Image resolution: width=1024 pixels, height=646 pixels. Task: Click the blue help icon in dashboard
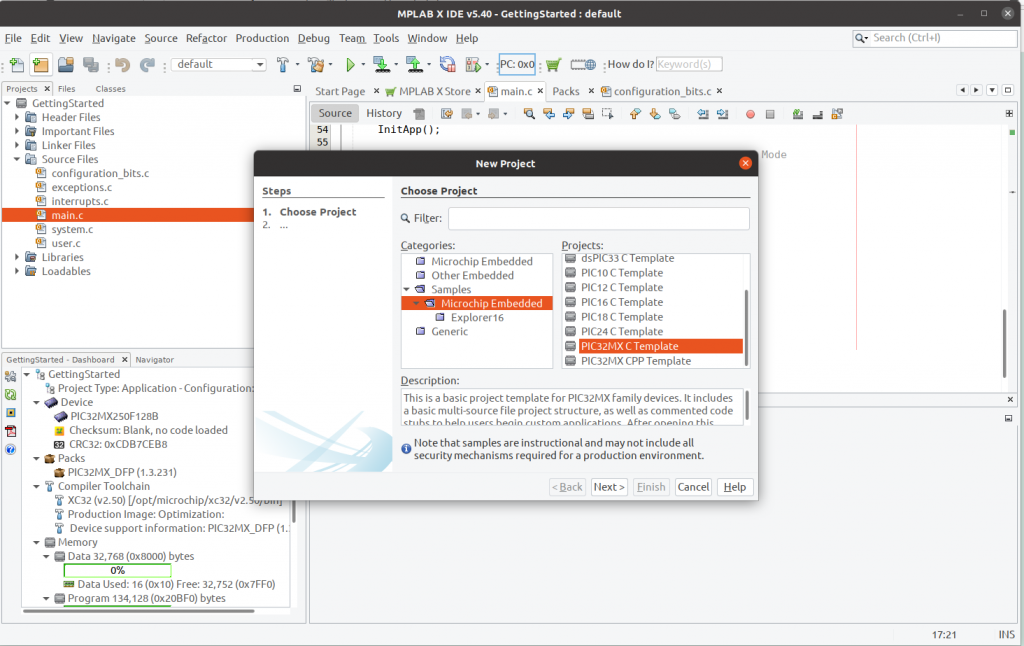[x=10, y=449]
